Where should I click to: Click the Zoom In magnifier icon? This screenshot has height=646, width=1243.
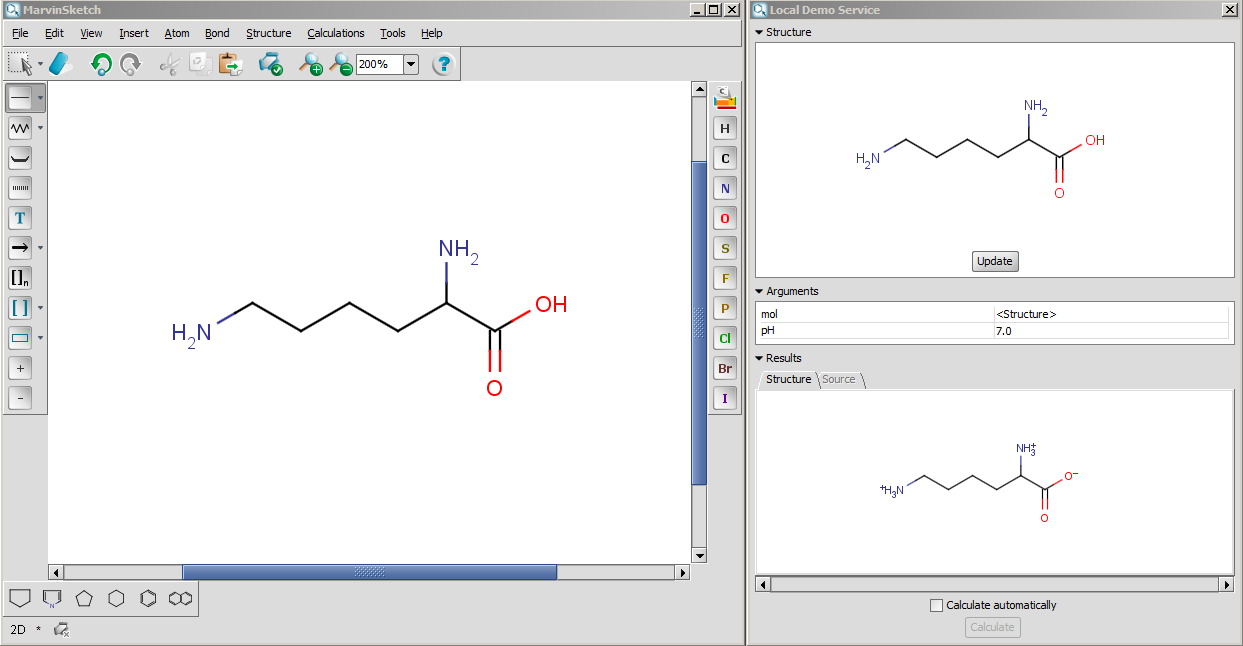[311, 65]
